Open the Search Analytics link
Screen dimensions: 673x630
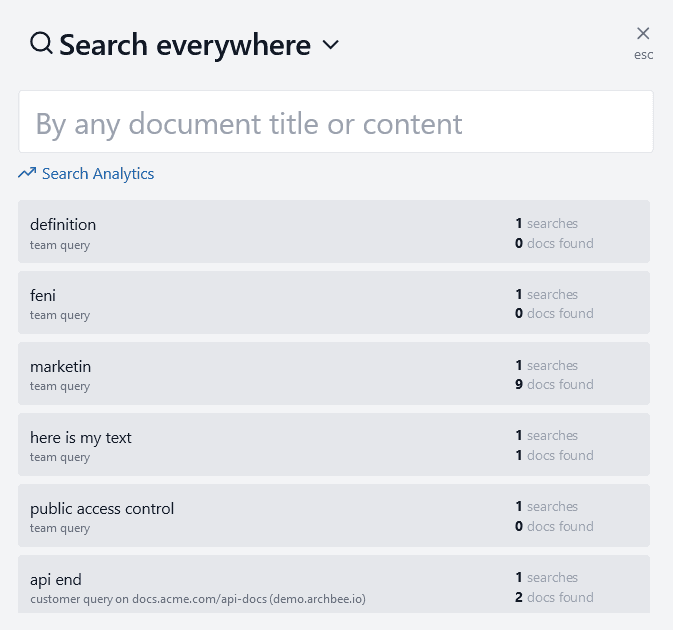pos(97,174)
